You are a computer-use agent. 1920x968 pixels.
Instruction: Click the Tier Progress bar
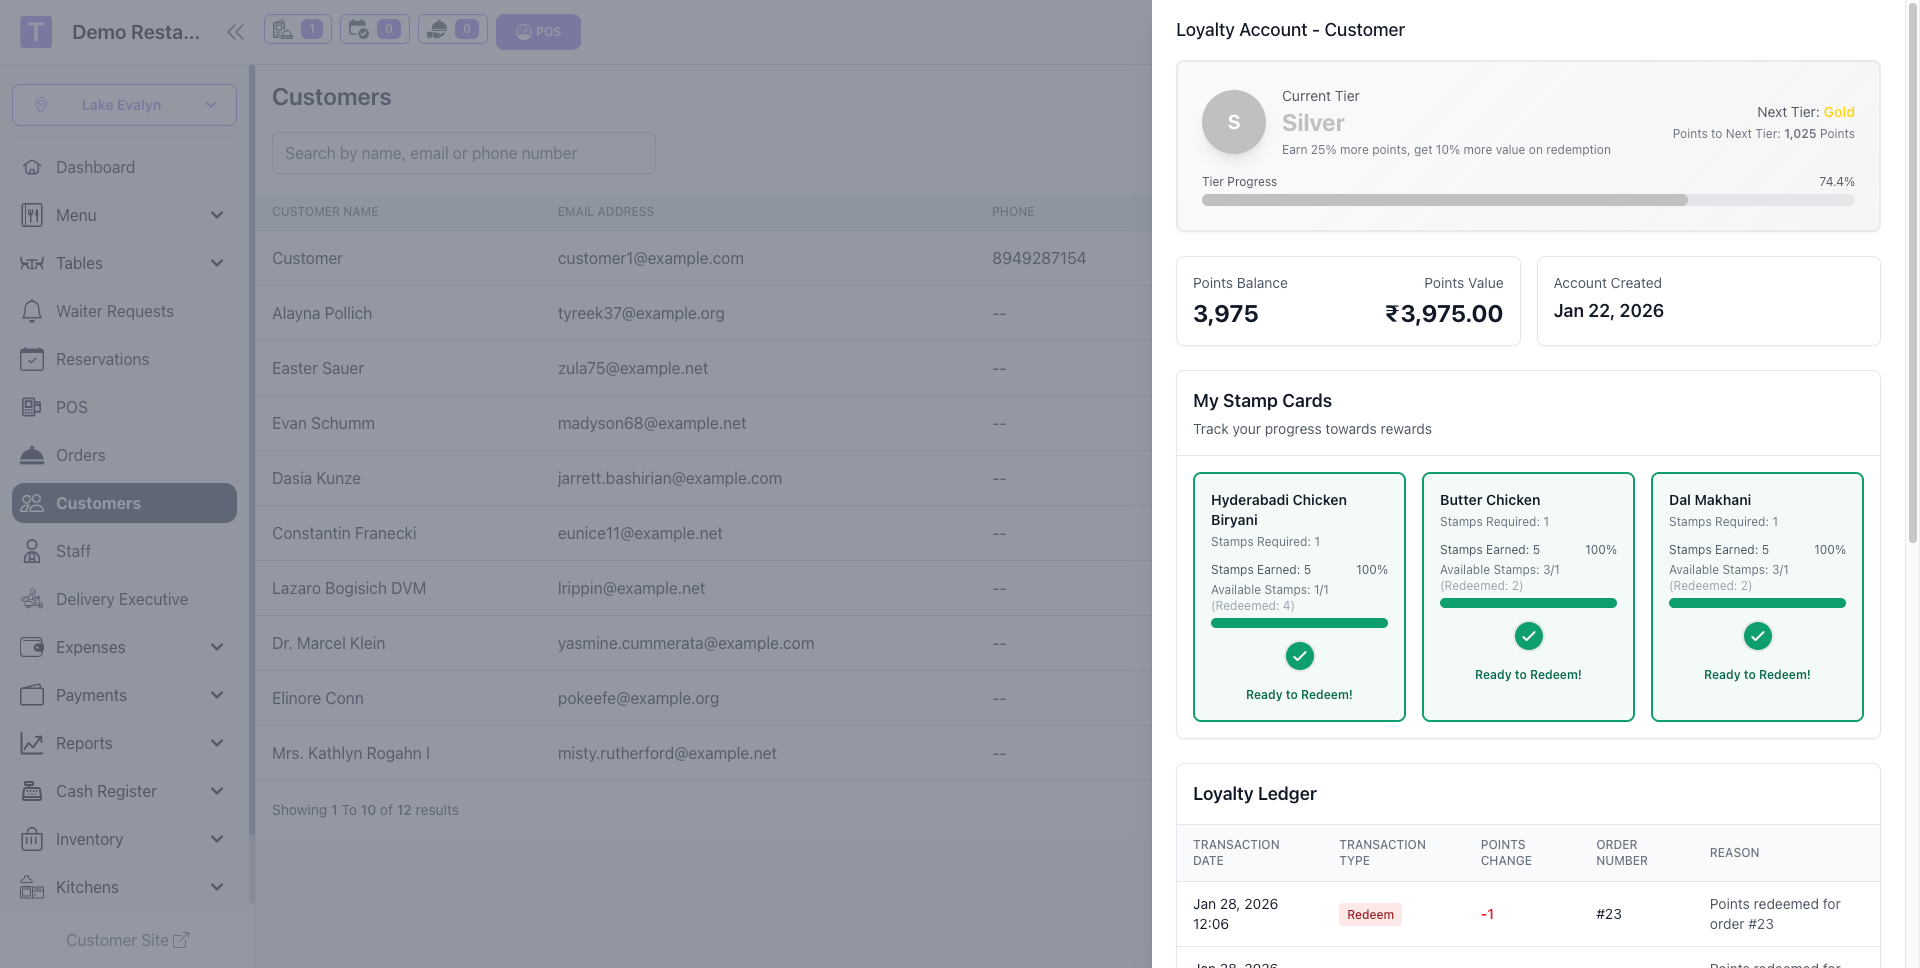coord(1527,200)
